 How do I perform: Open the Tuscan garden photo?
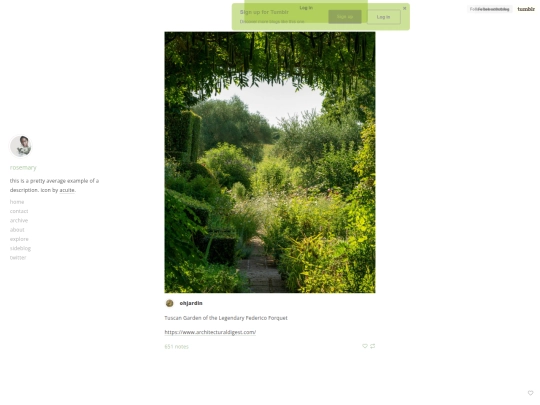(270, 162)
